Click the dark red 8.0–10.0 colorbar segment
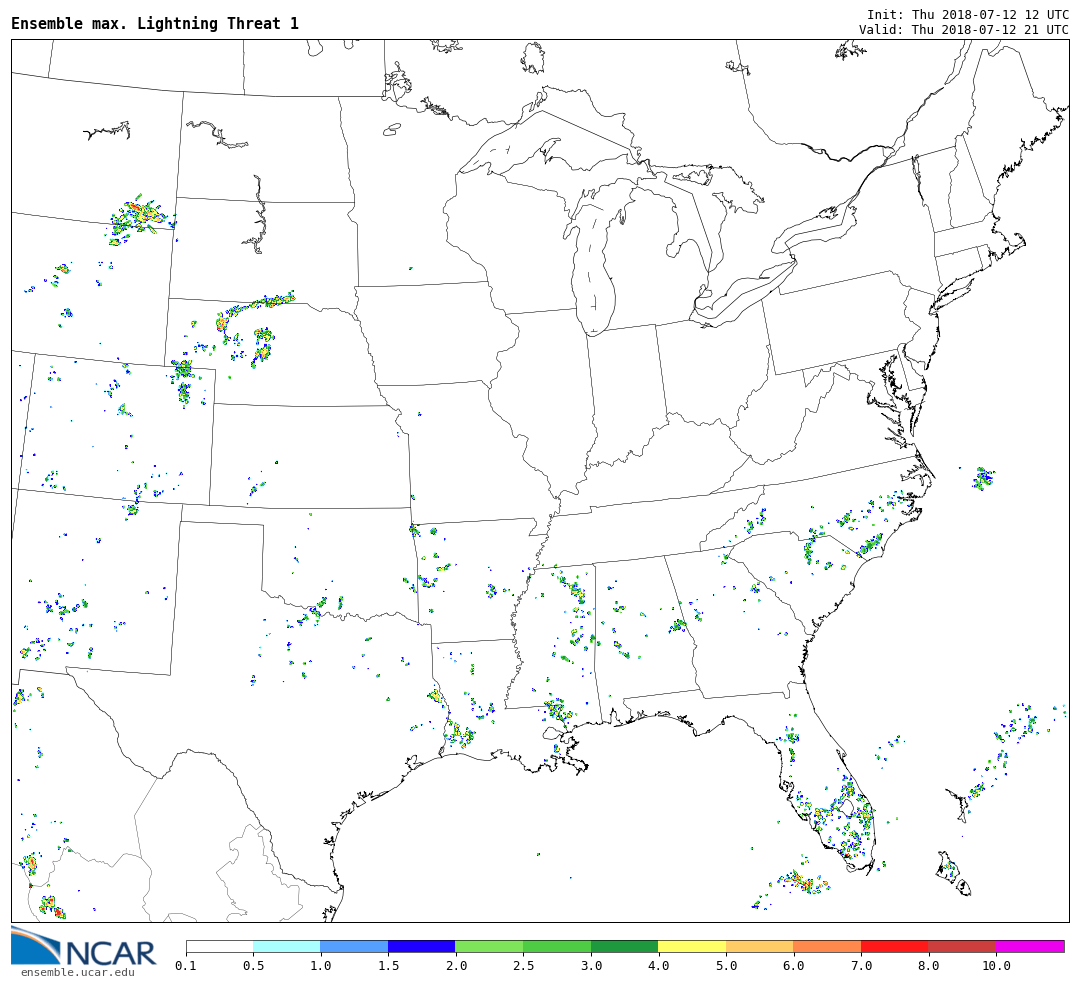 click(x=962, y=946)
